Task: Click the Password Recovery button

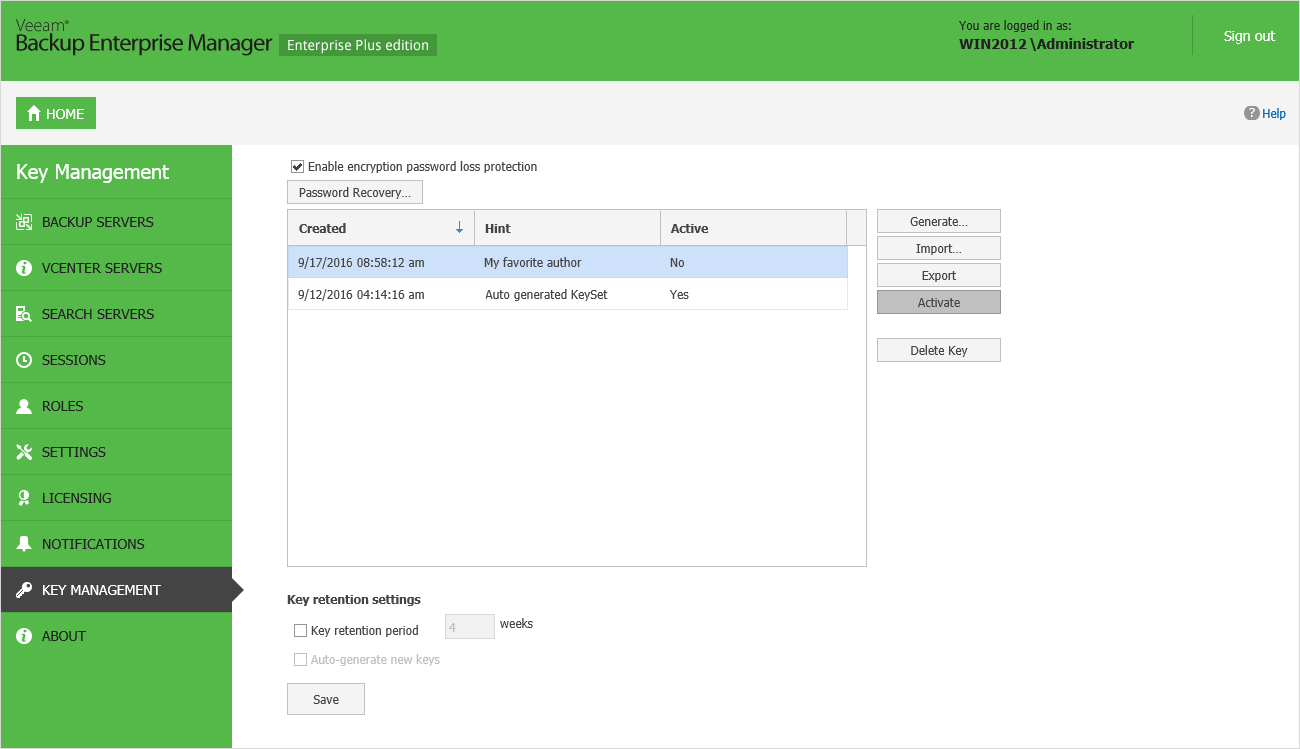Action: (355, 192)
